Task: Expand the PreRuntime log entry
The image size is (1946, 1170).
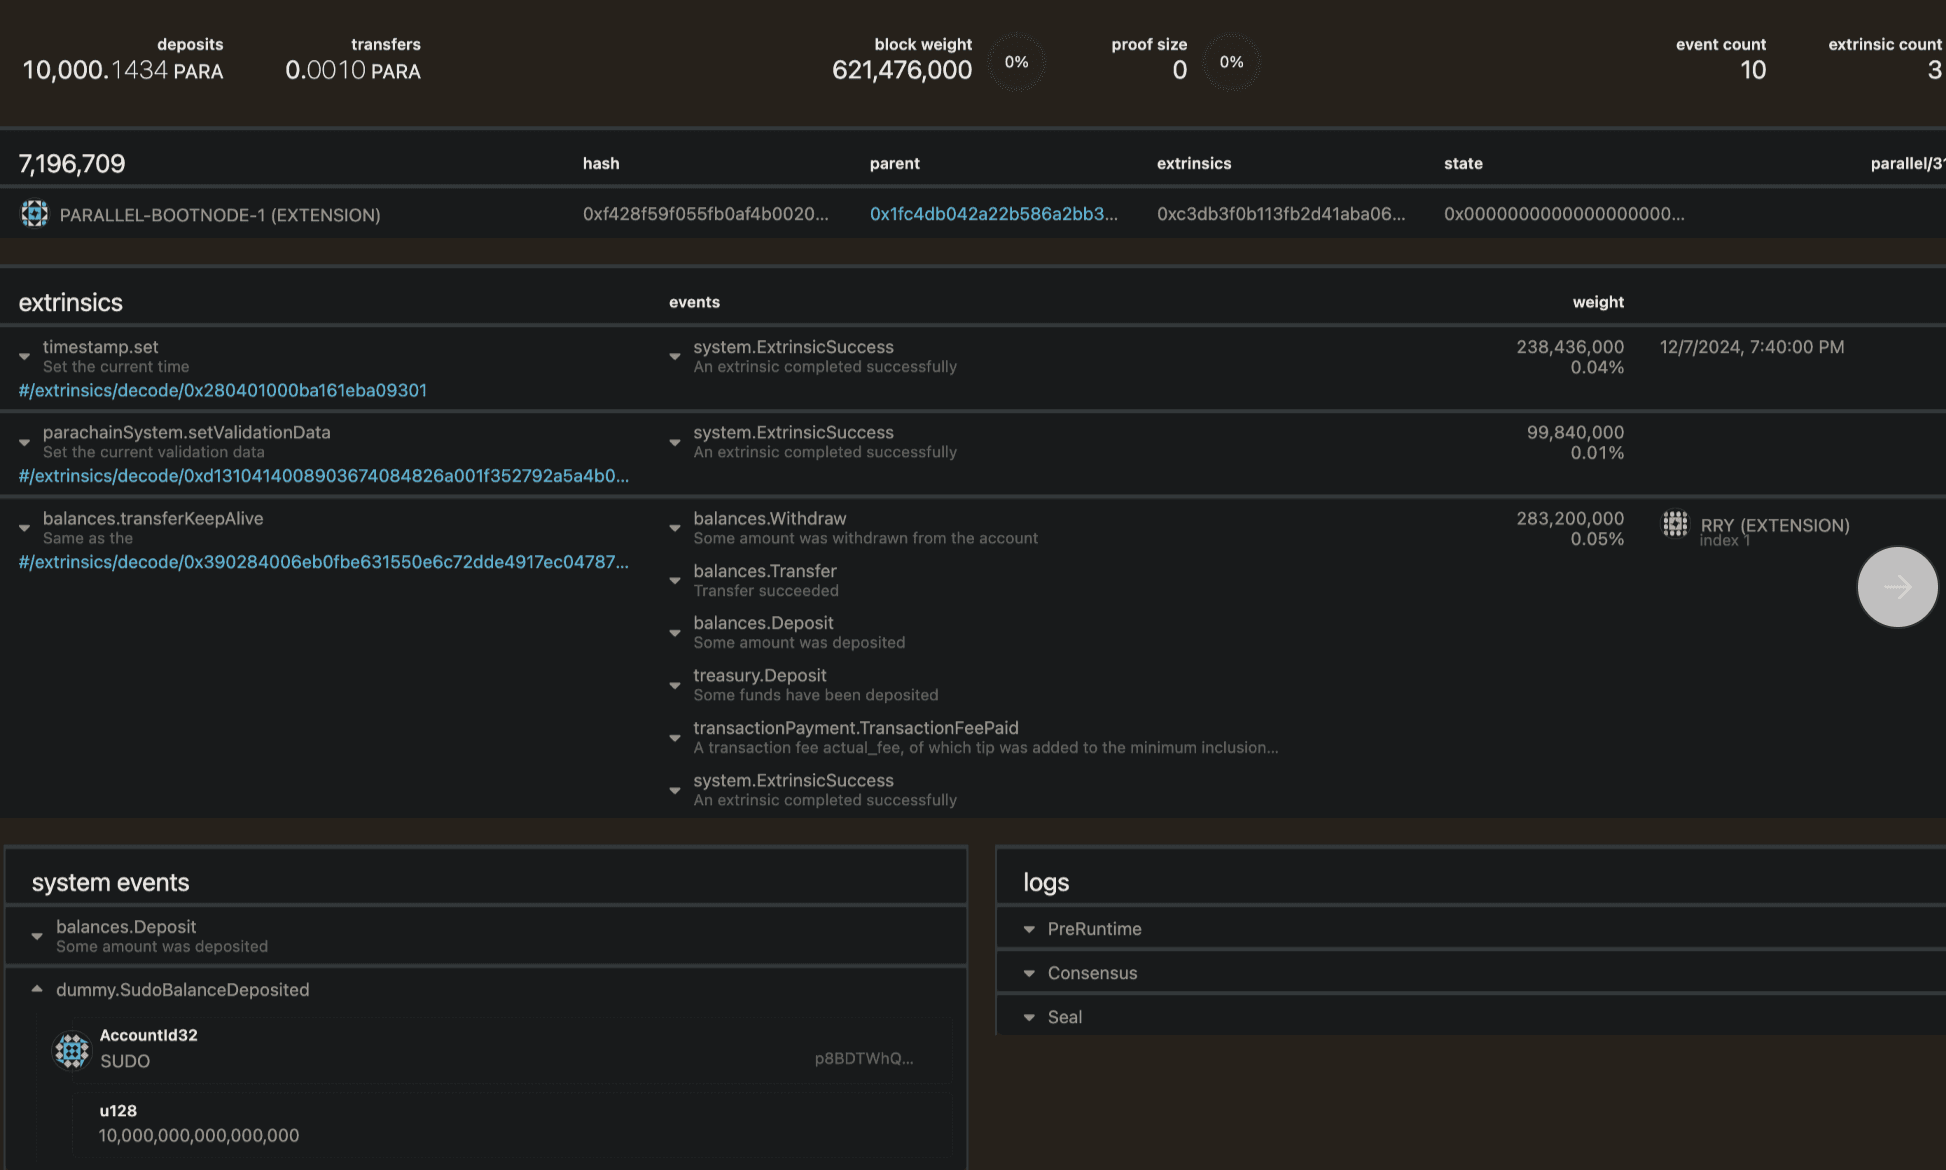Action: click(1029, 929)
